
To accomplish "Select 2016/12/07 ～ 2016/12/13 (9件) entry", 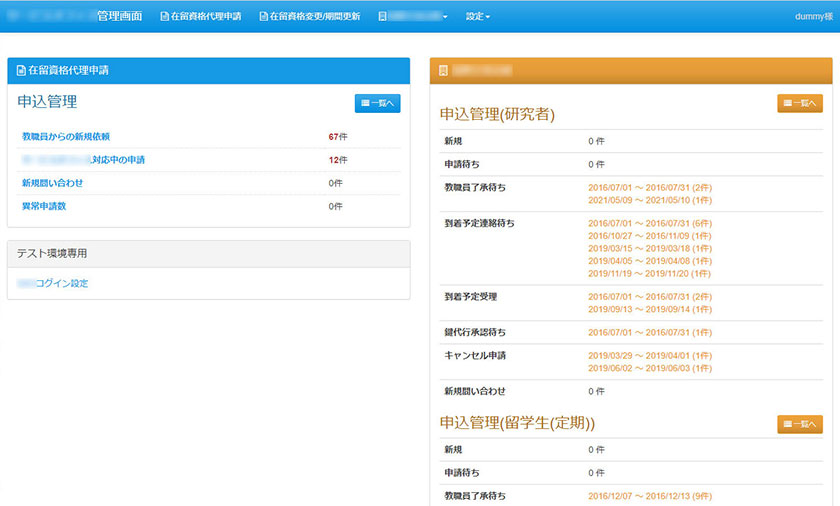I will coord(649,496).
